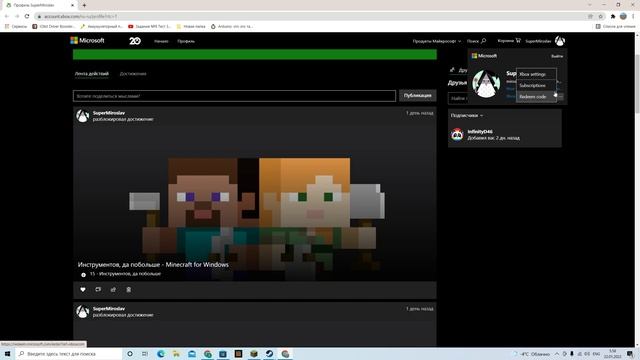Viewport: 640px width, 360px height.
Task: Bookmark this page with the star icon
Action: 600,16
